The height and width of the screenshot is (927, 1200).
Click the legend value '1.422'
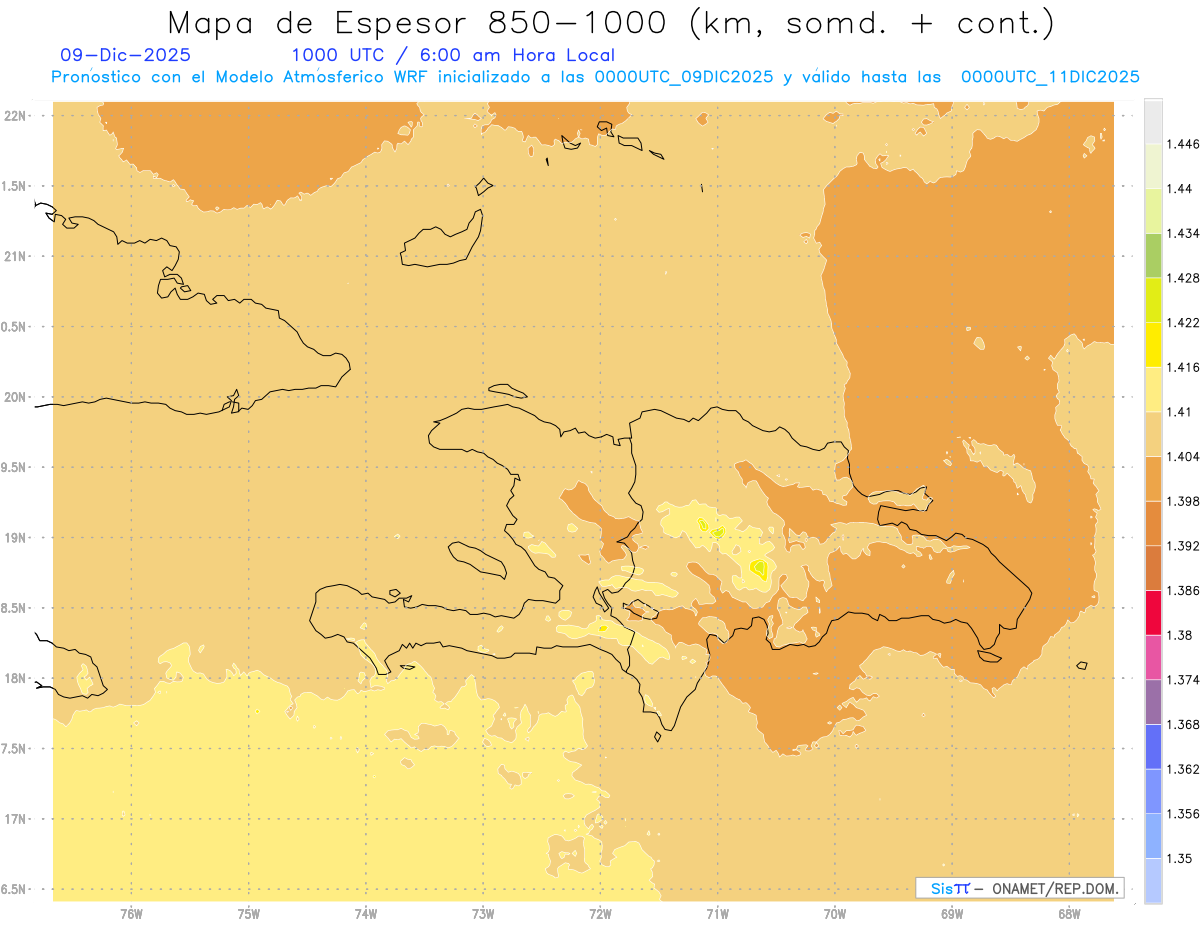[1184, 323]
